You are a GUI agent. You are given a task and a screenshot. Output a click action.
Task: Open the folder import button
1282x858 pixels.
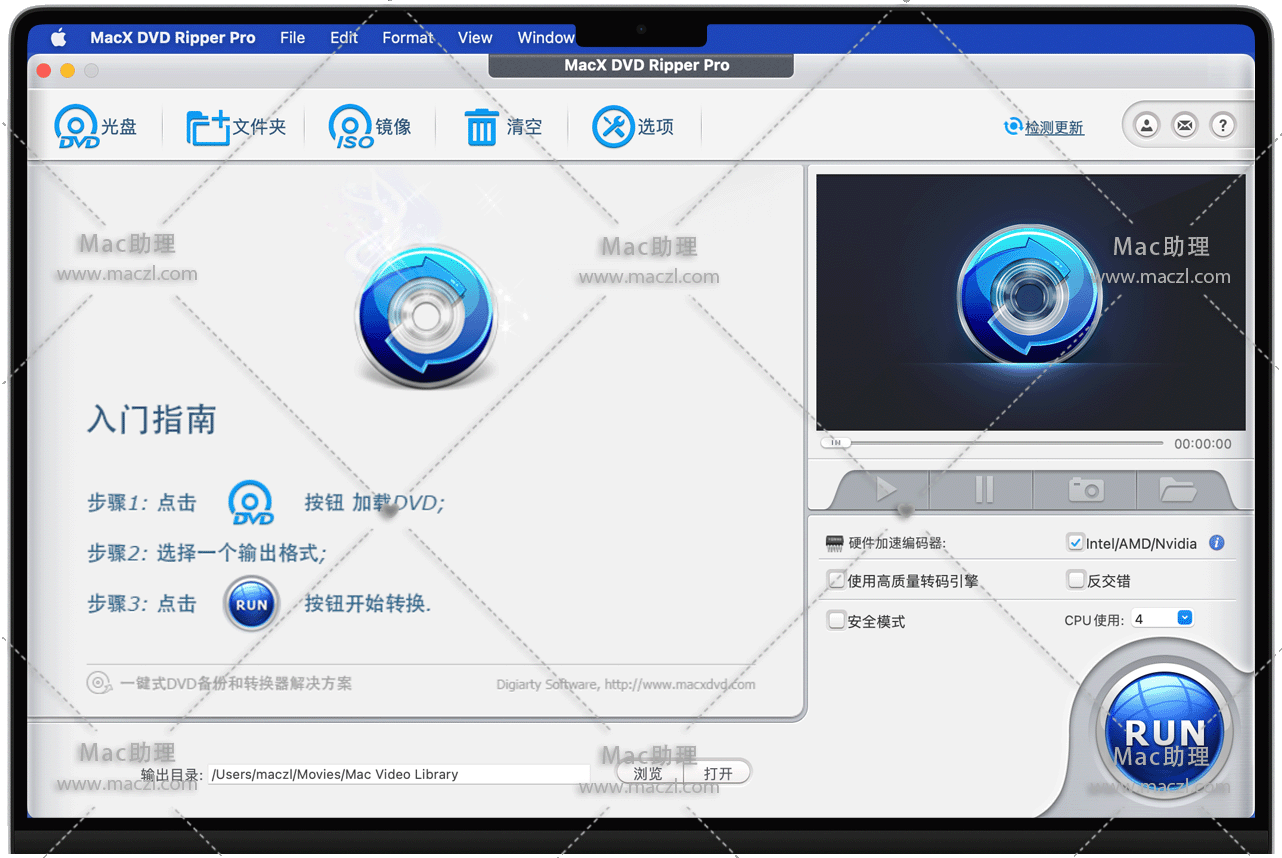tap(208, 127)
